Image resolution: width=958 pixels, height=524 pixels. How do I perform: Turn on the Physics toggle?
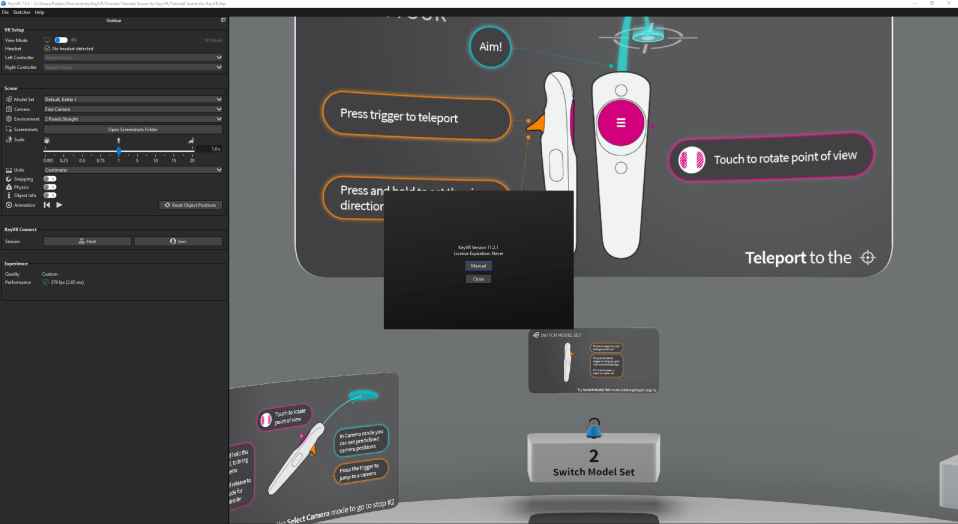(x=49, y=187)
